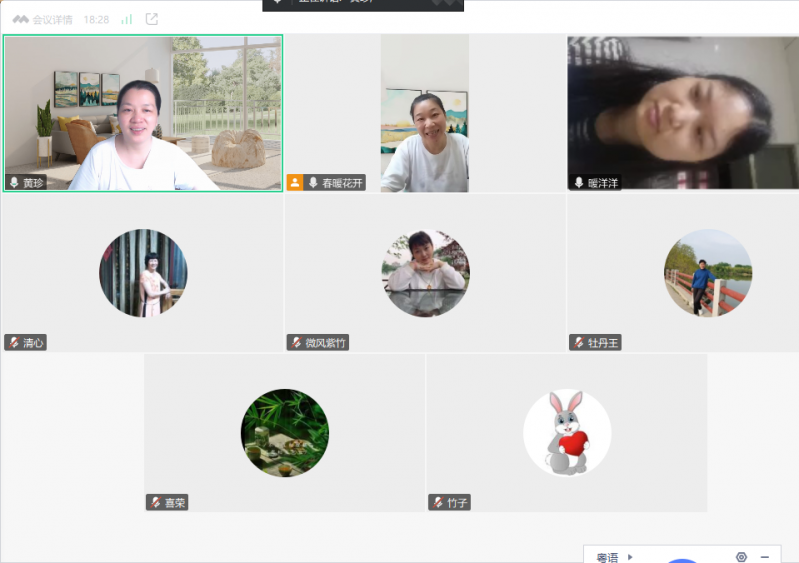Click 喜荣's muted microphone icon

[155, 503]
